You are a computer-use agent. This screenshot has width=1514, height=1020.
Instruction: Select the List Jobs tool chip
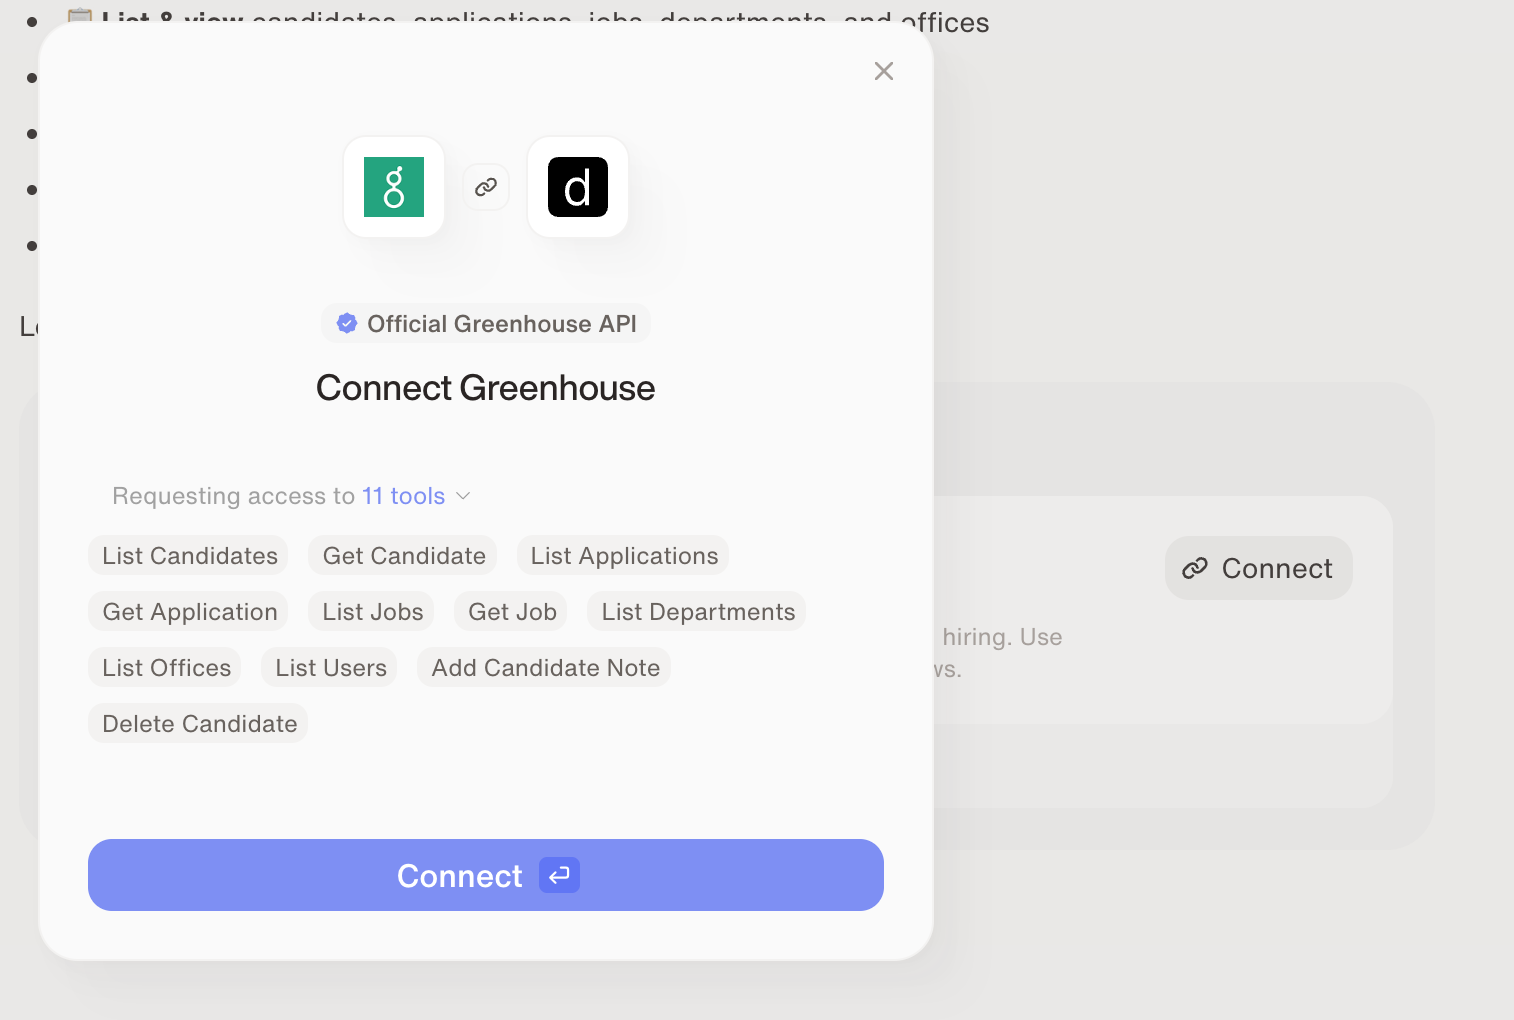(x=370, y=611)
